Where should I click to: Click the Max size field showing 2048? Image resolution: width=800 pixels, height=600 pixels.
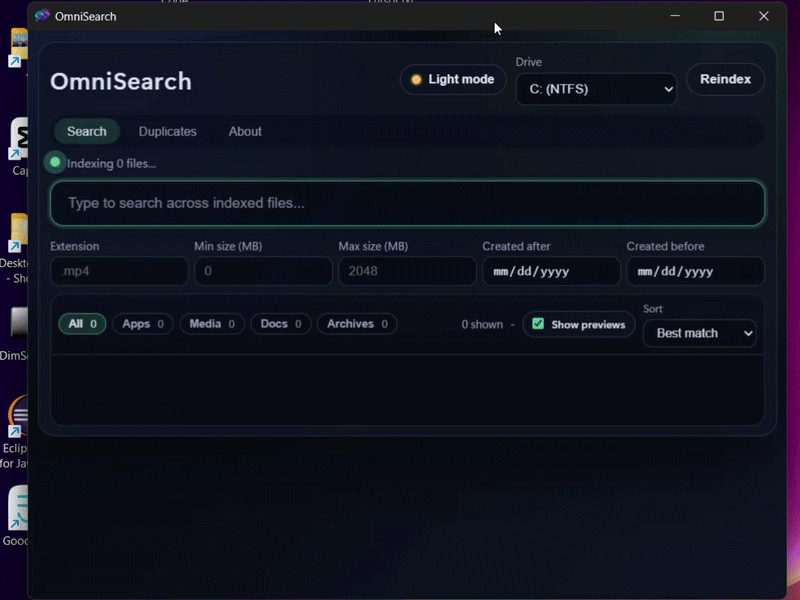[407, 271]
